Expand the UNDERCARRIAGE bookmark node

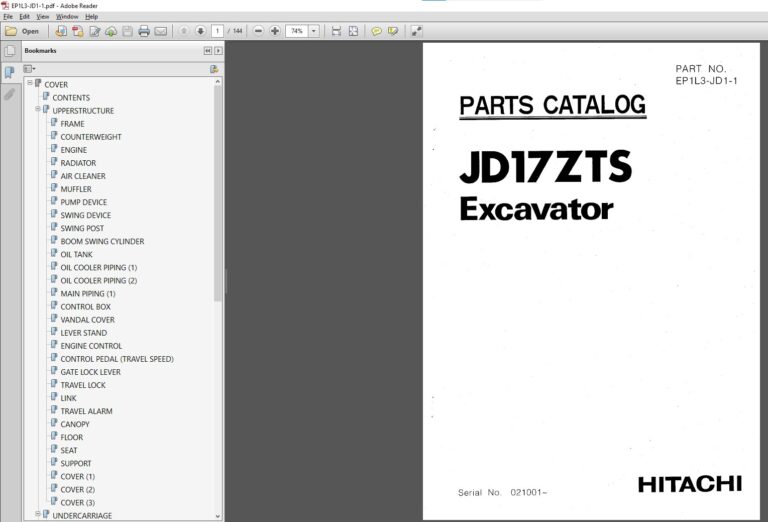[38, 514]
